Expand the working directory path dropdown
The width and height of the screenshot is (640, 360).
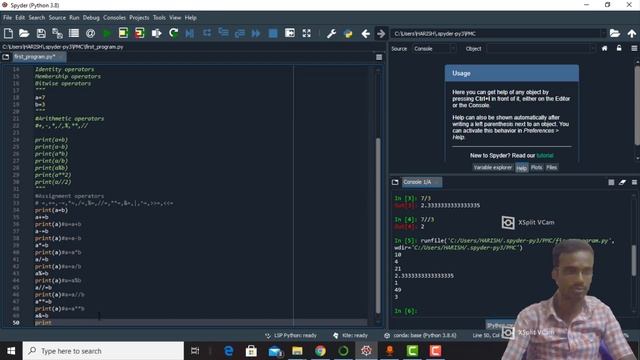(x=603, y=33)
